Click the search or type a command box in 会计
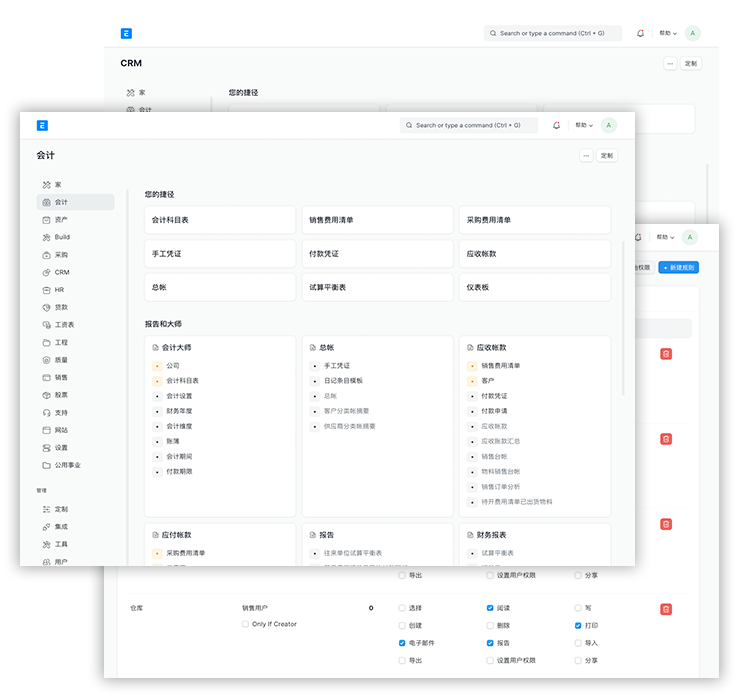 [x=468, y=125]
